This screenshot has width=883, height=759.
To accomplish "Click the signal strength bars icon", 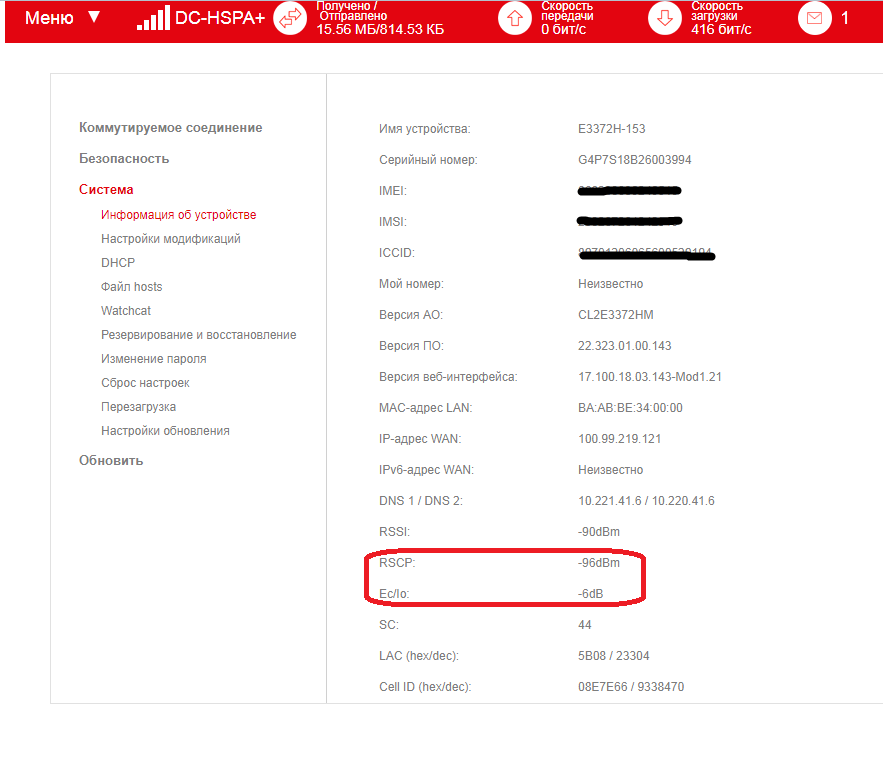I will point(153,18).
